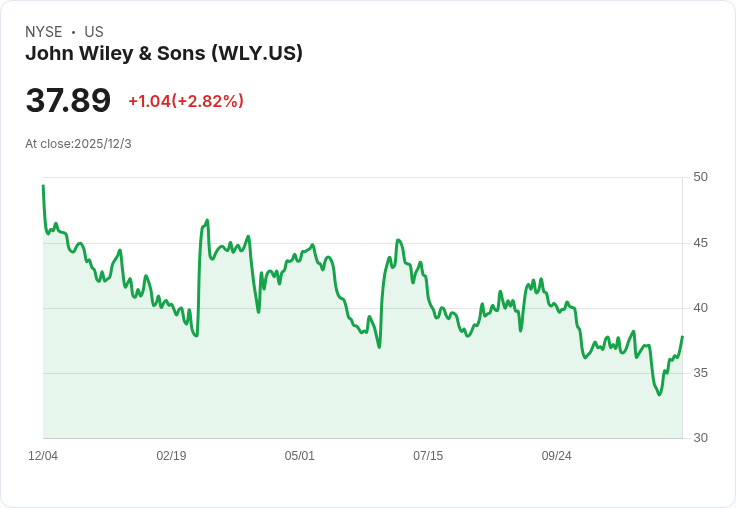Viewport: 736px width, 508px height.
Task: Click the chart line's final endpoint
Action: (x=682, y=337)
